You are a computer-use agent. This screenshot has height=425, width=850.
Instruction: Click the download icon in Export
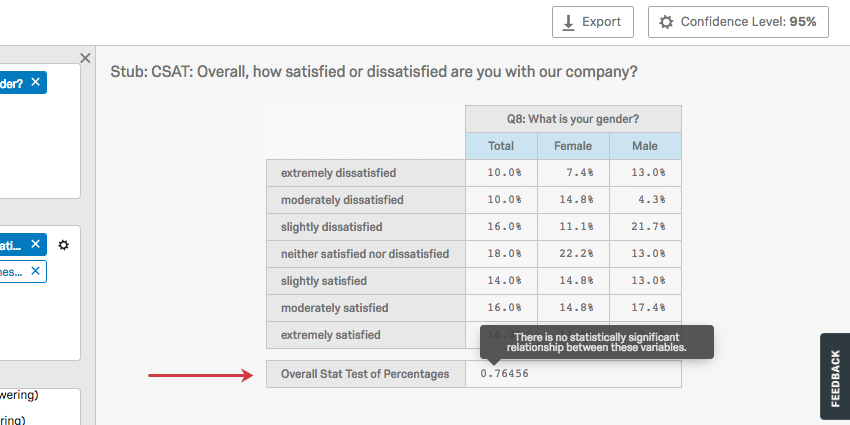pyautogui.click(x=569, y=22)
